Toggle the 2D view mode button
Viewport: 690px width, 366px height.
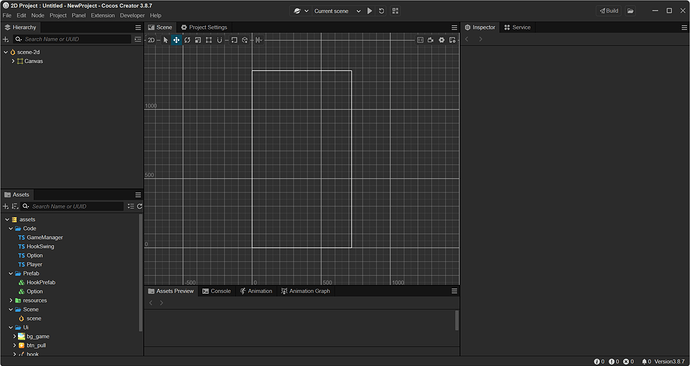pos(151,40)
